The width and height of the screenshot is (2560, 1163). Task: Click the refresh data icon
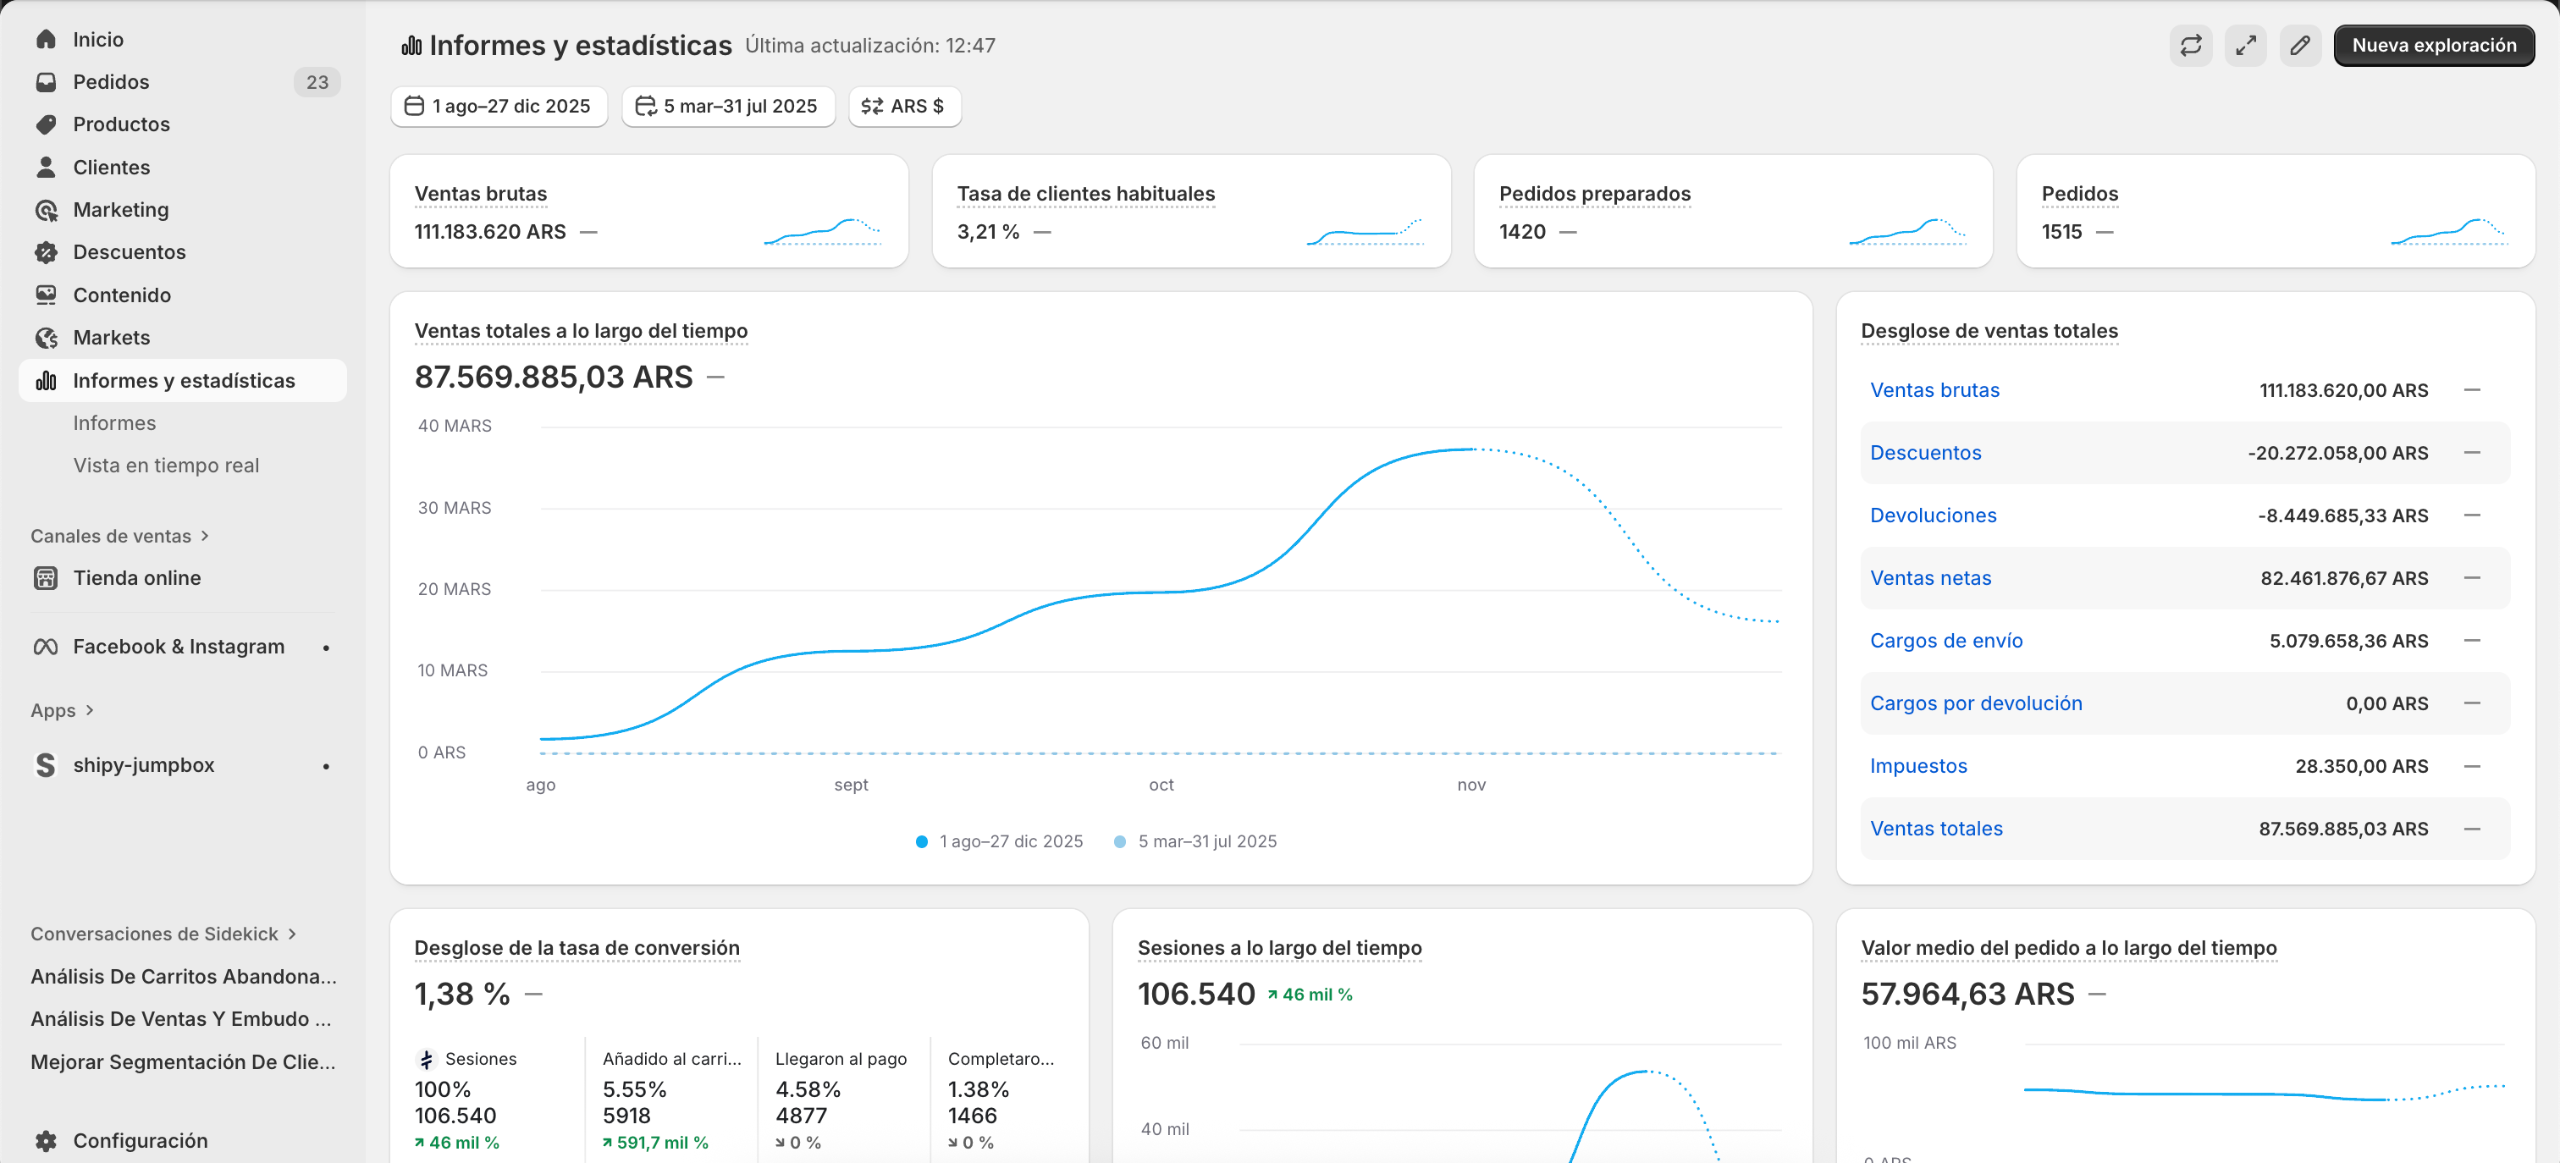tap(2190, 46)
